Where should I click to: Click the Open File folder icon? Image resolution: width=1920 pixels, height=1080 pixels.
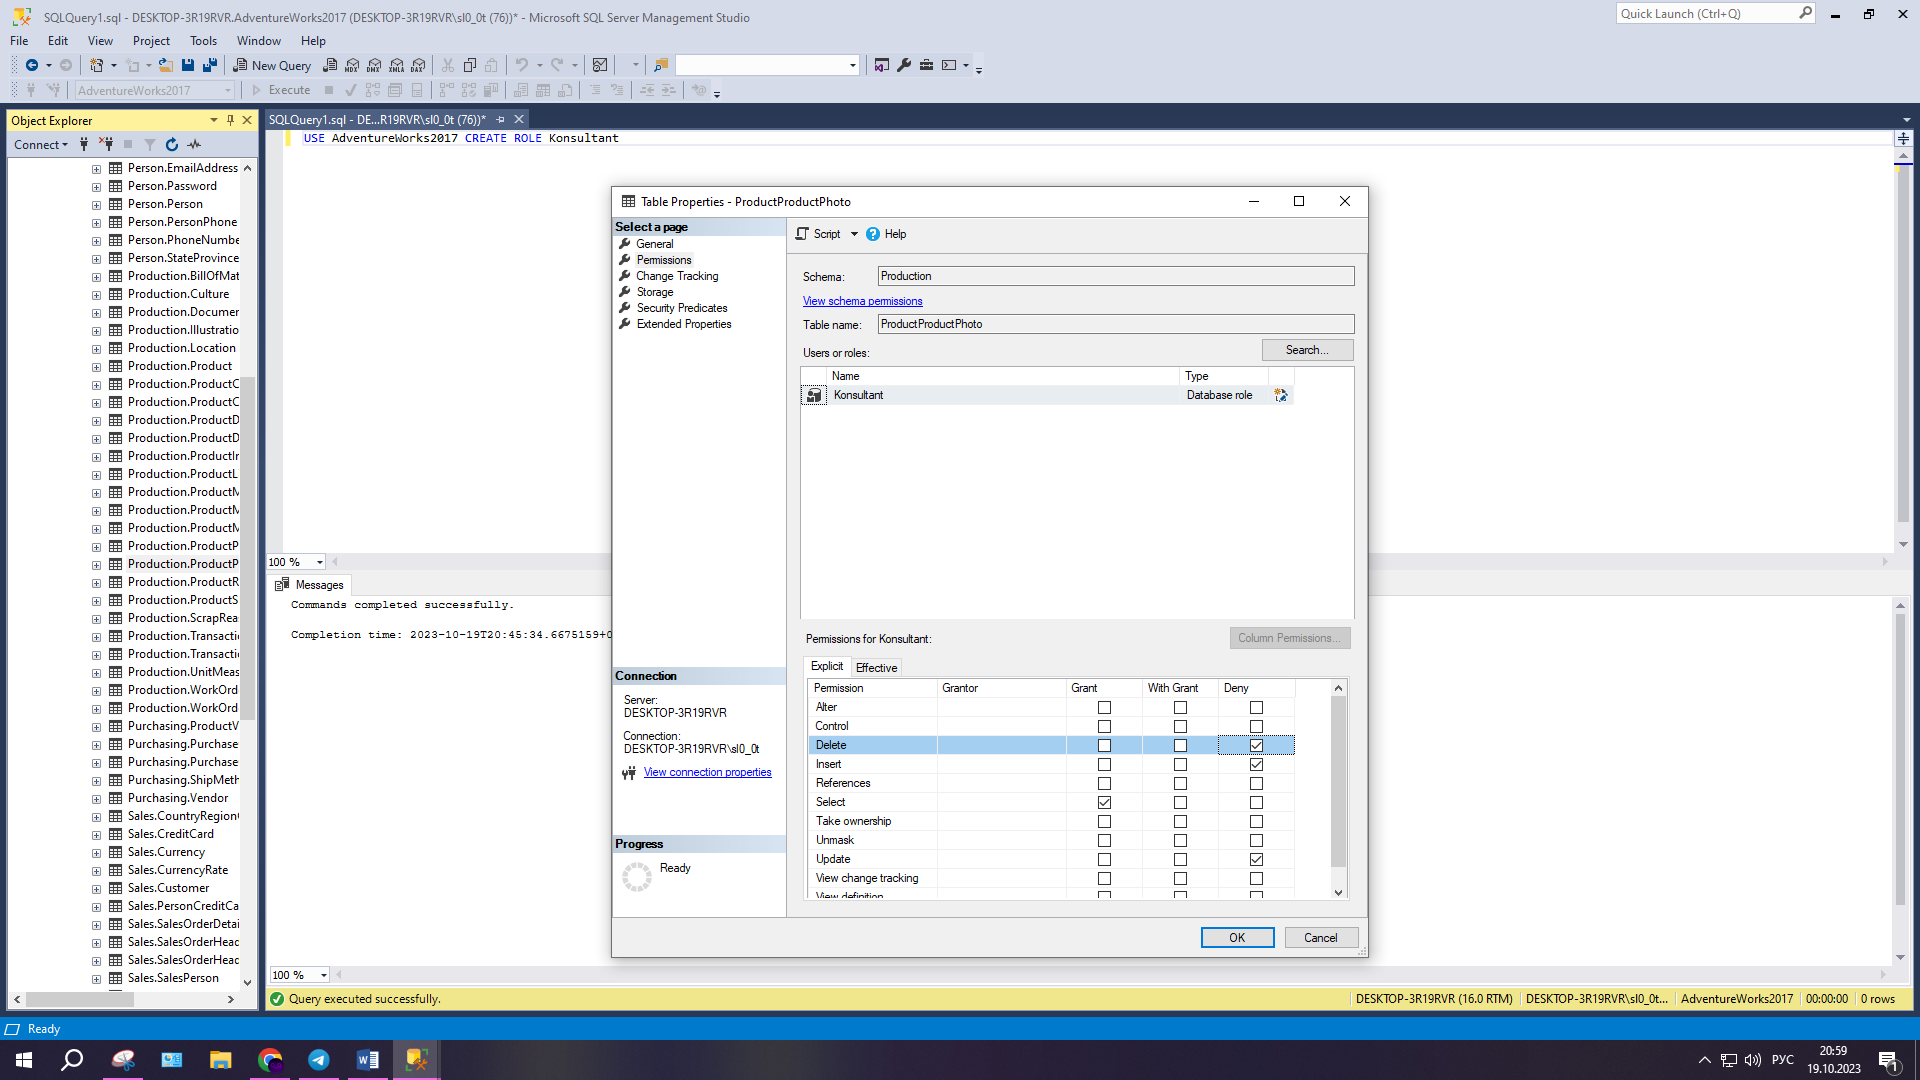[166, 65]
